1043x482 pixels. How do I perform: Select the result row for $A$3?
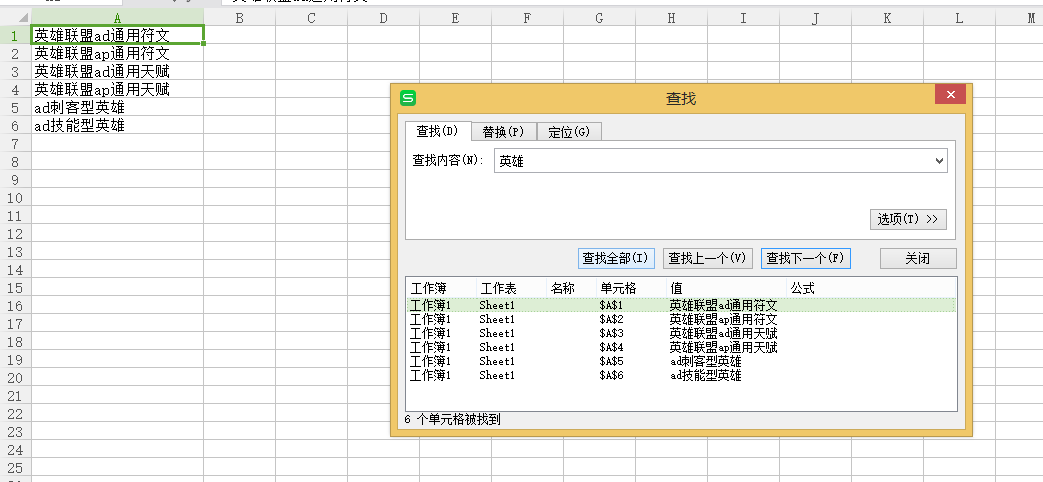[x=681, y=333]
